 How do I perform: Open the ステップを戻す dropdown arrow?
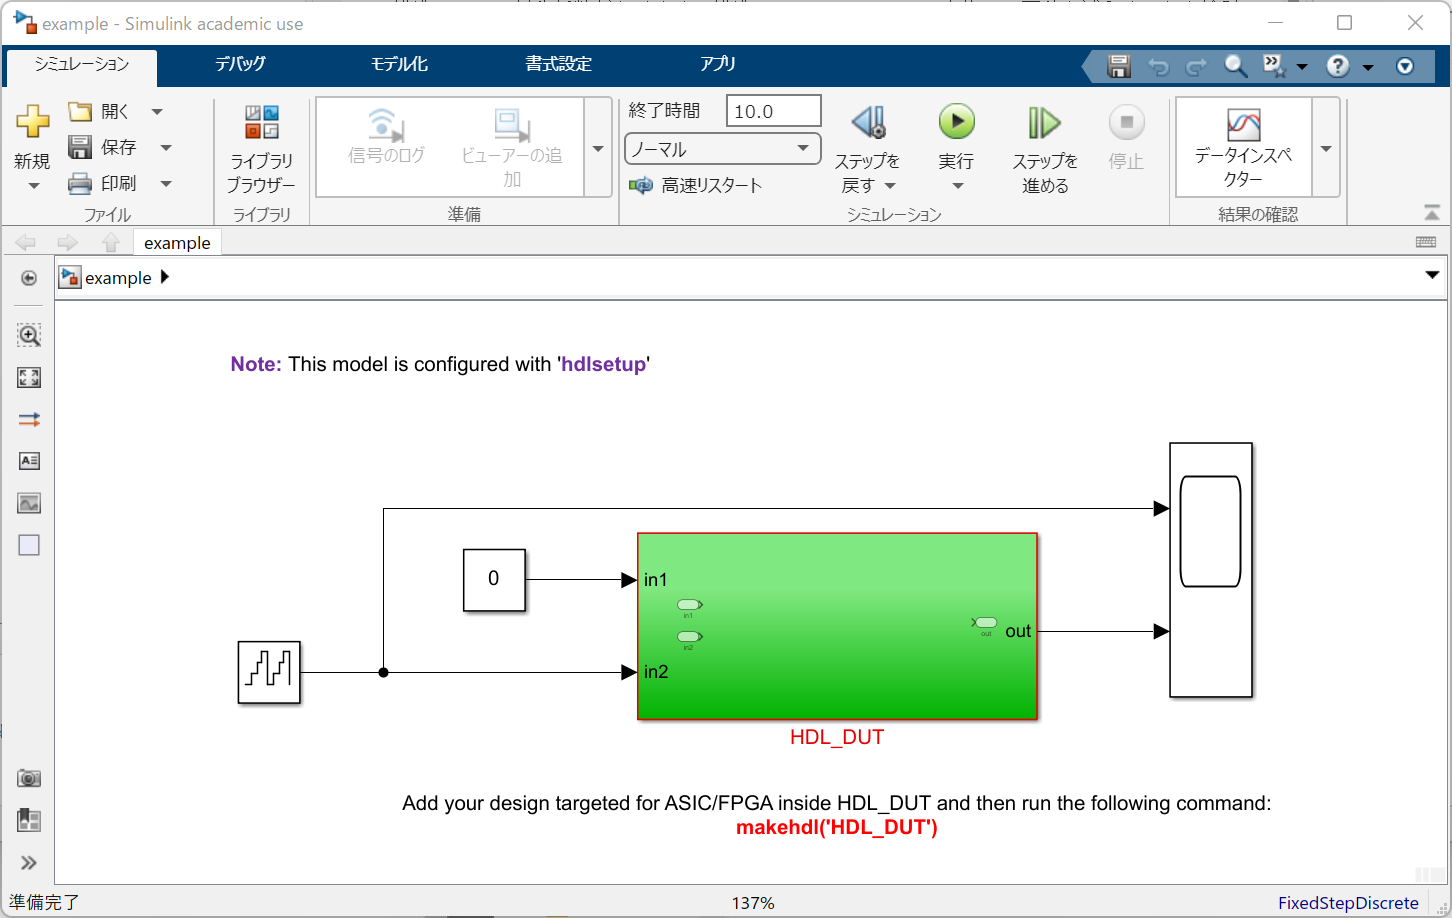(891, 185)
